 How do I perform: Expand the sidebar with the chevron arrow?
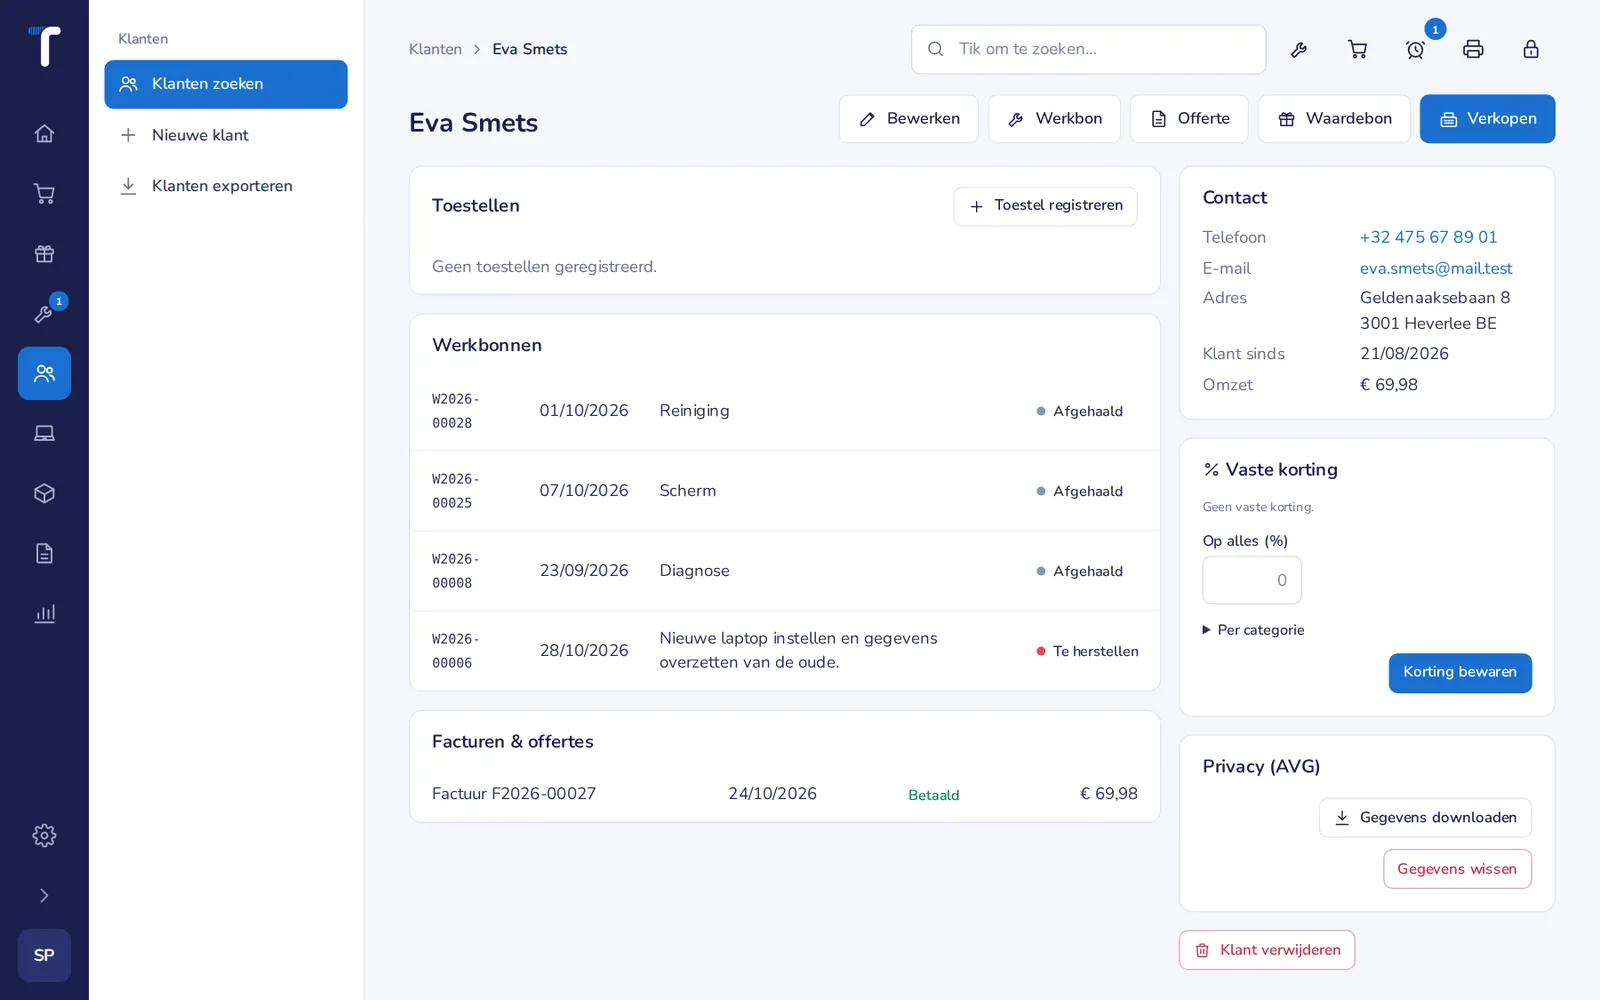click(x=44, y=895)
